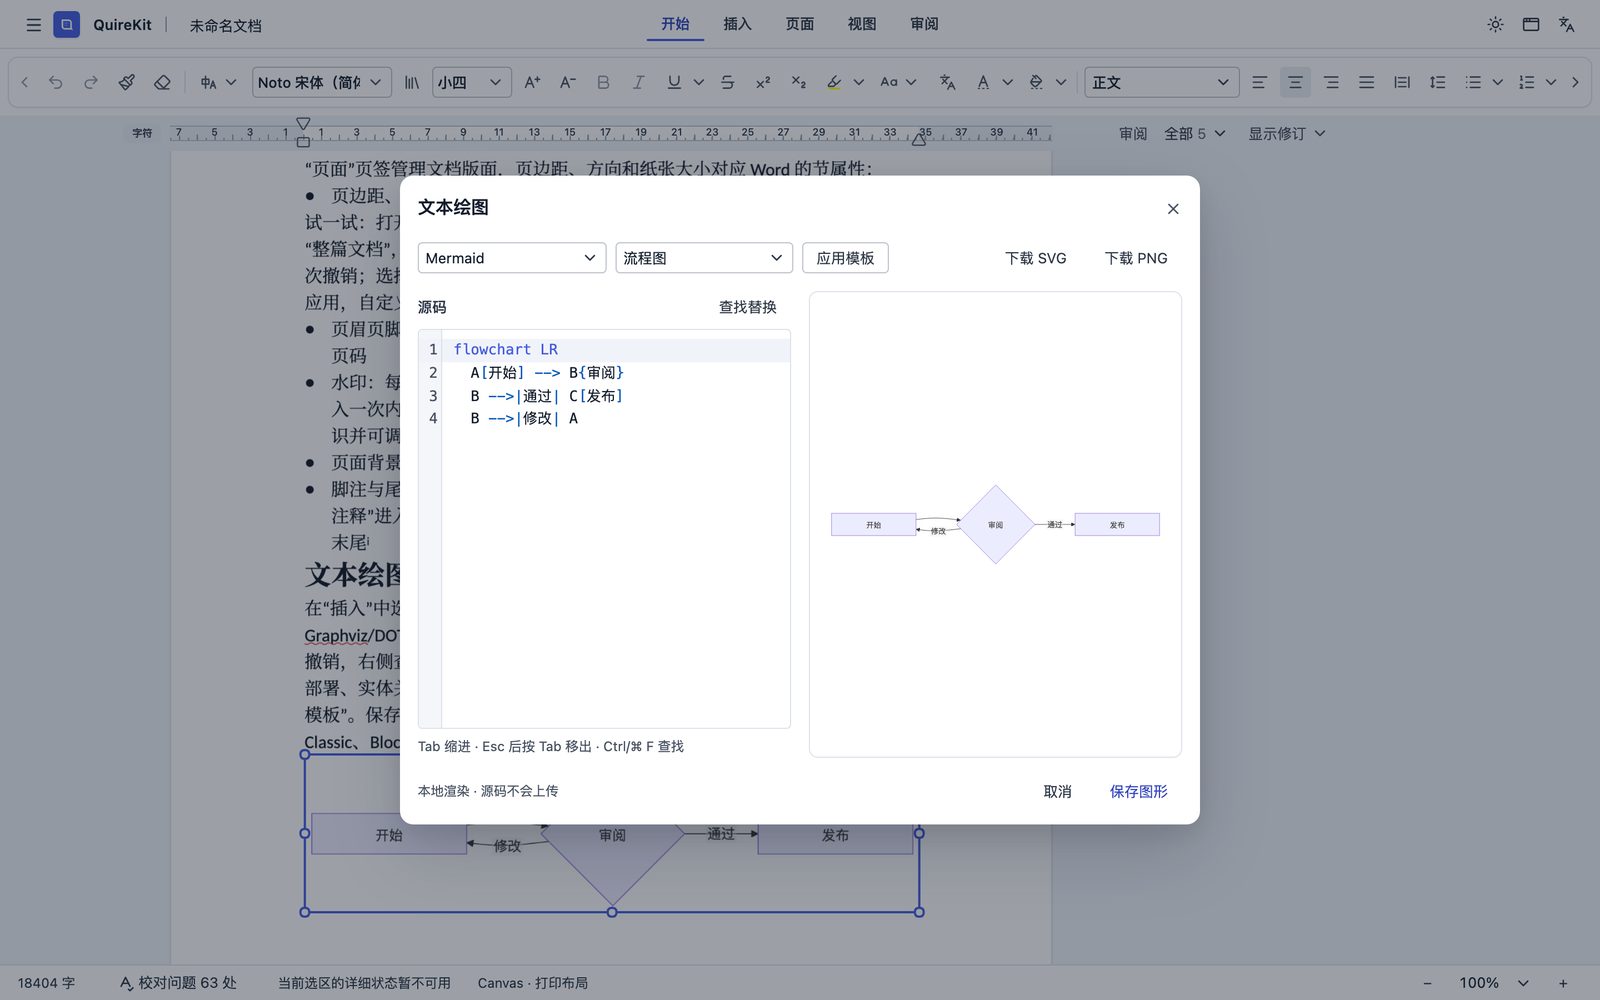Screen dimensions: 1600x1000
Task: Toggle bold formatting
Action: (x=603, y=82)
